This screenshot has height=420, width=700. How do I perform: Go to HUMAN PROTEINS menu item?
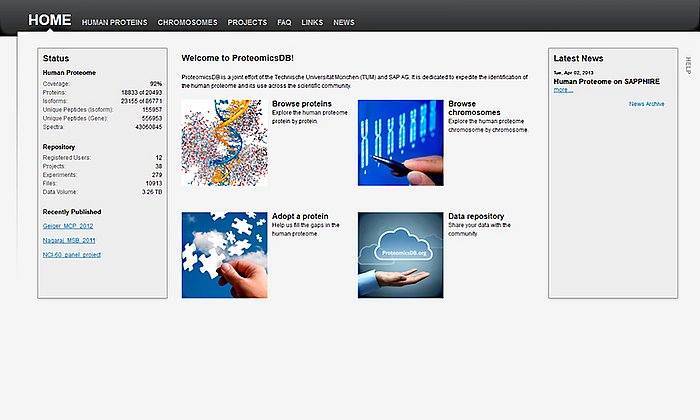pyautogui.click(x=115, y=22)
